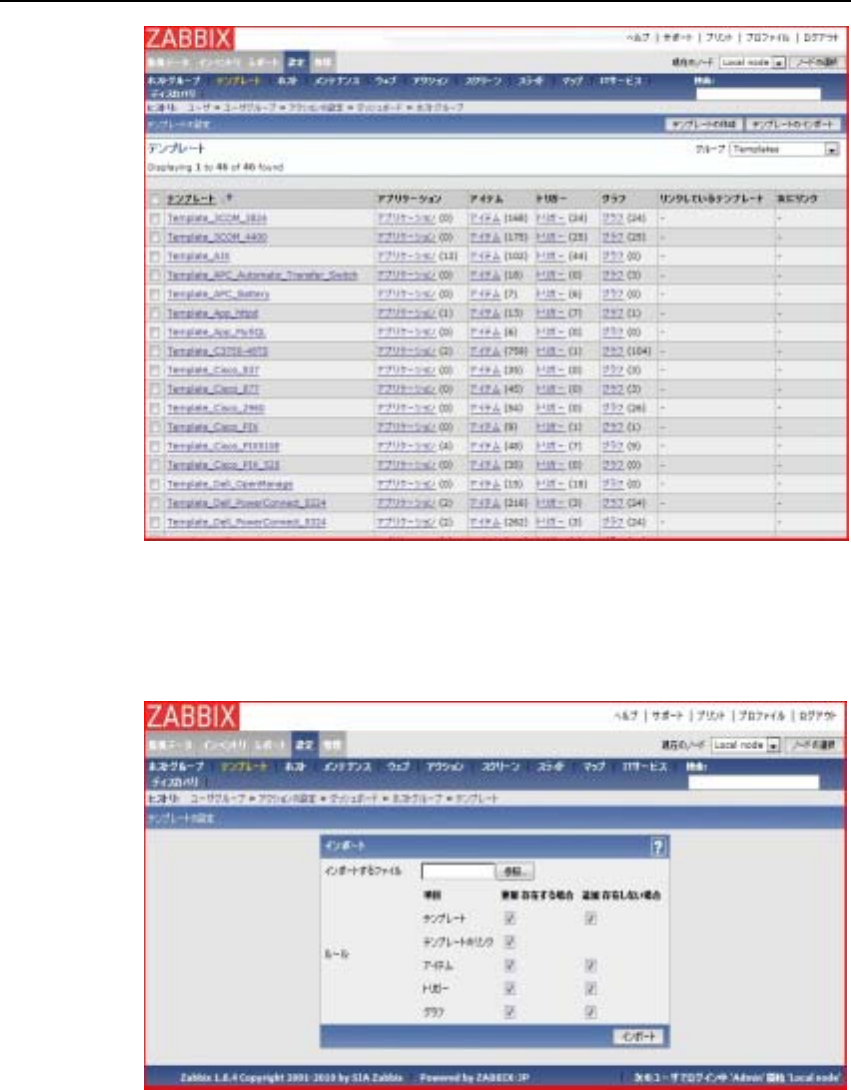Click search field on the import page

click(754, 782)
